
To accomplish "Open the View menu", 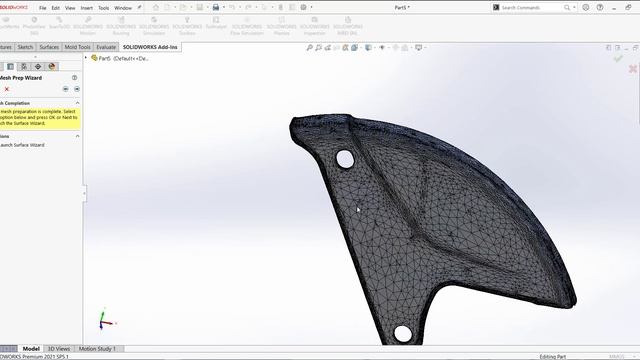I will tap(70, 8).
